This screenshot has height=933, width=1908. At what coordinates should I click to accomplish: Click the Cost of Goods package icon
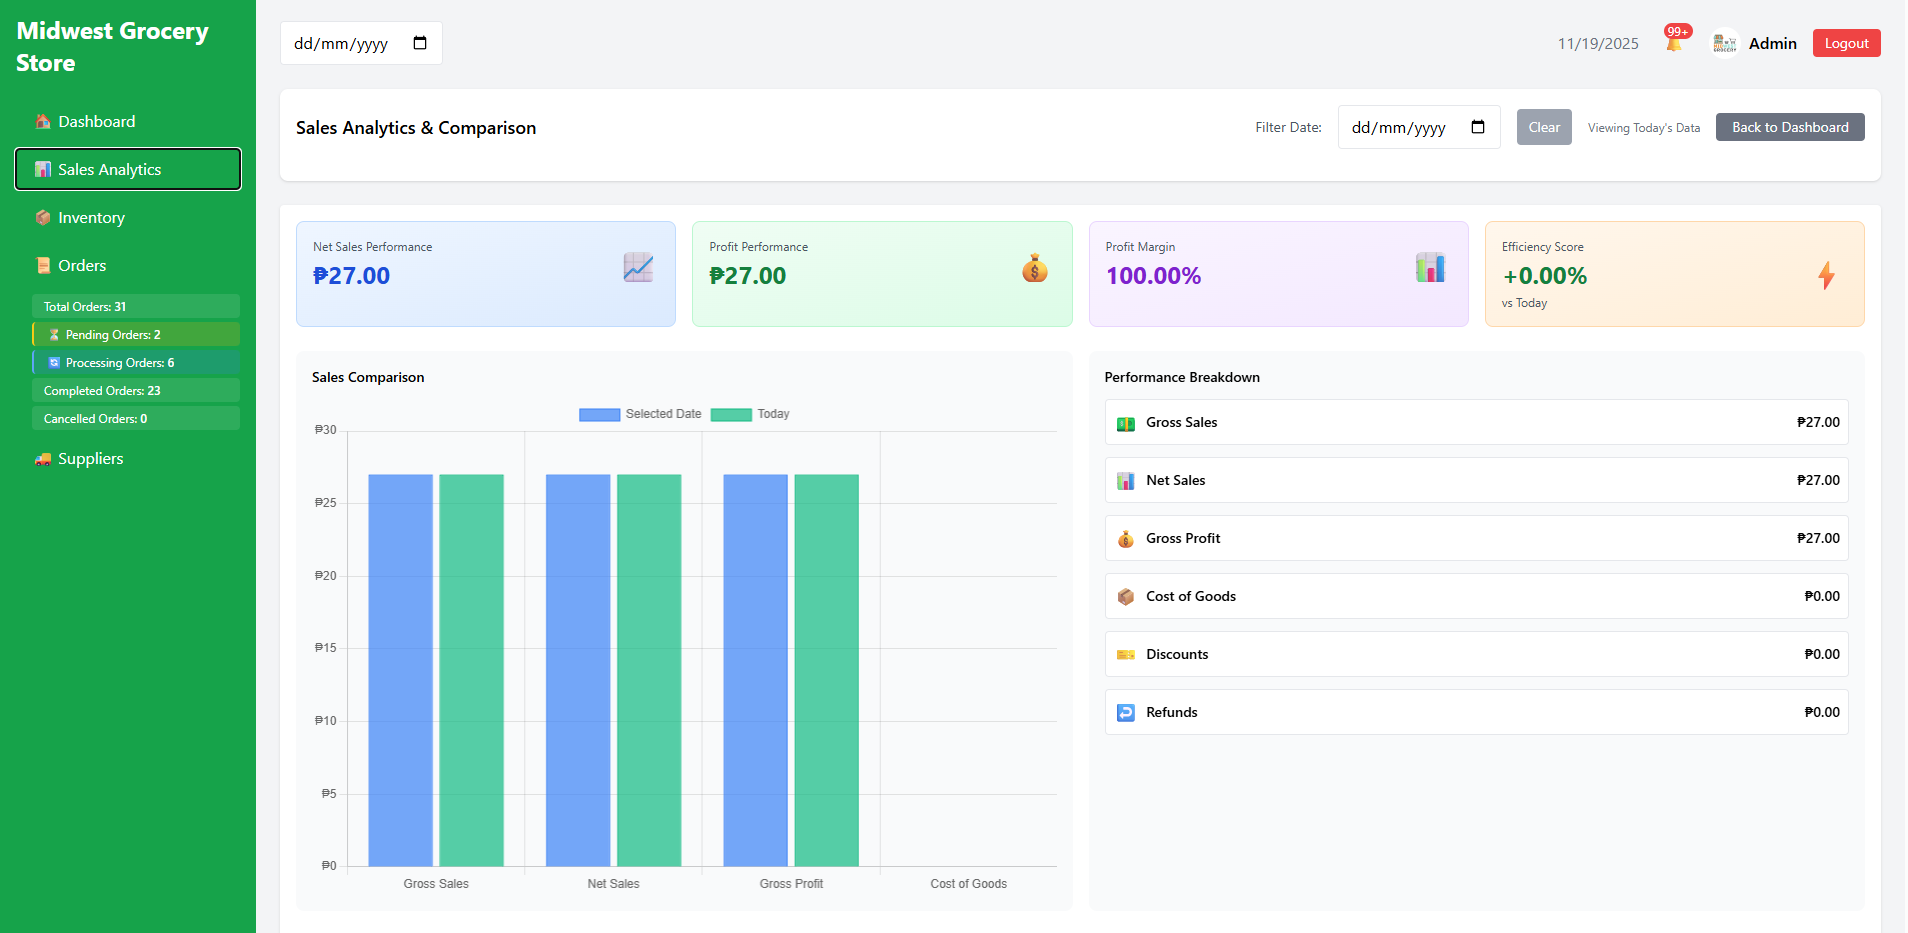[1126, 597]
